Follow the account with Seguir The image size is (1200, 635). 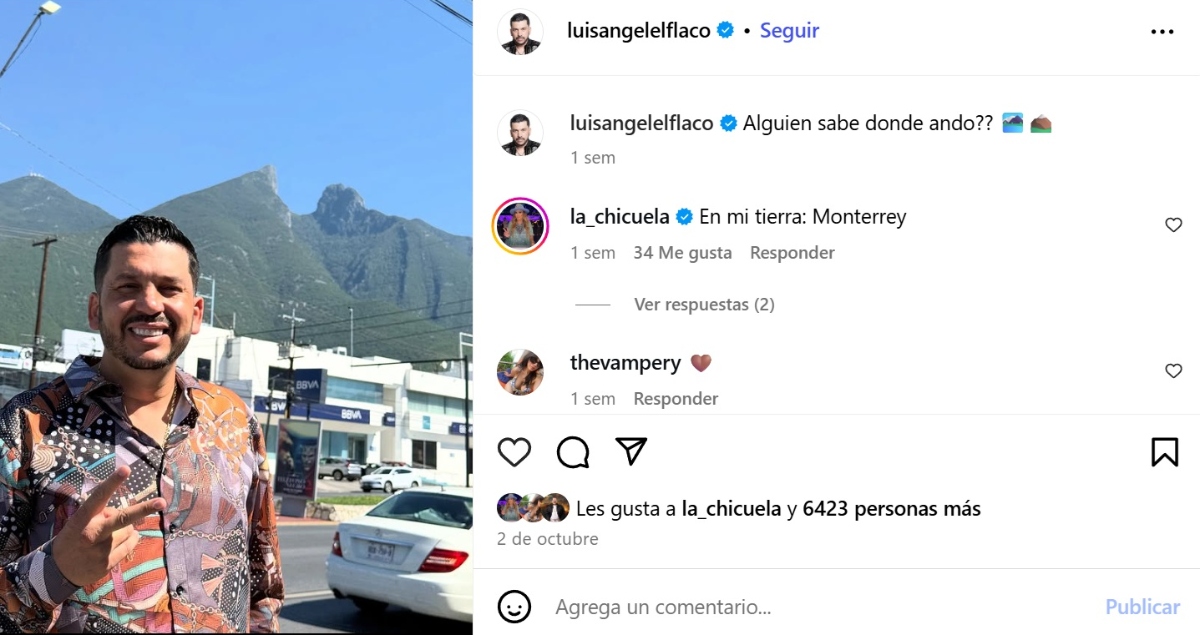[x=789, y=30]
